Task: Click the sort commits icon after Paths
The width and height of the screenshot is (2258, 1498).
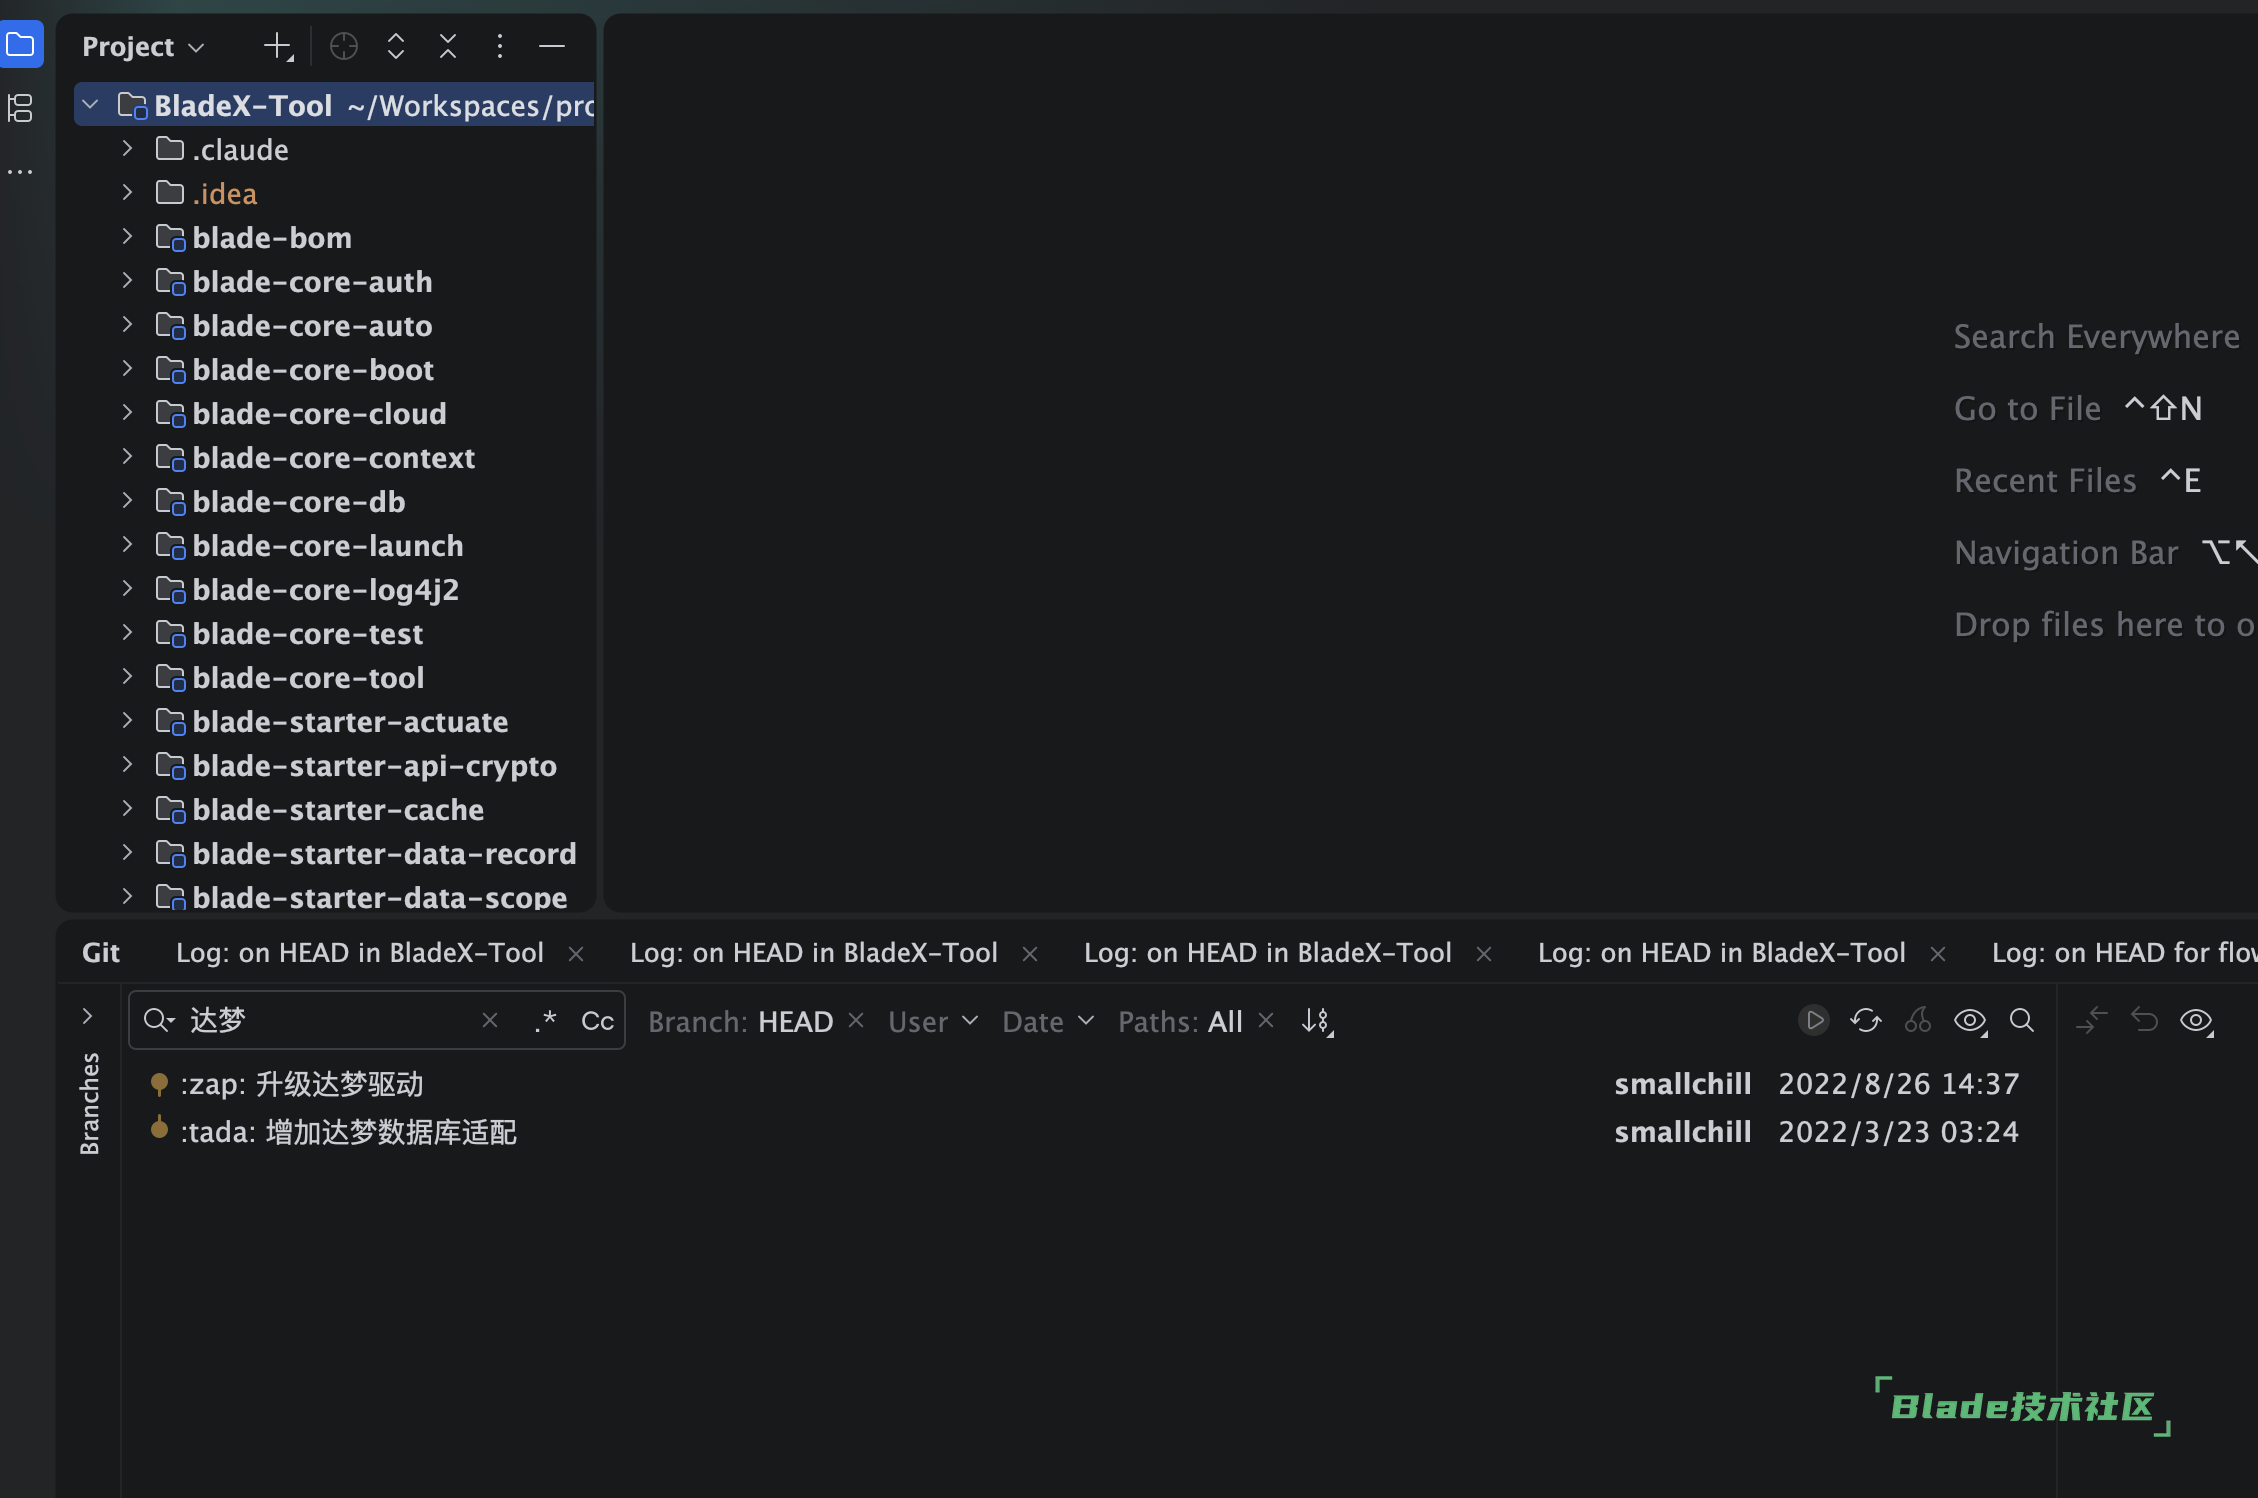Action: click(1317, 1021)
